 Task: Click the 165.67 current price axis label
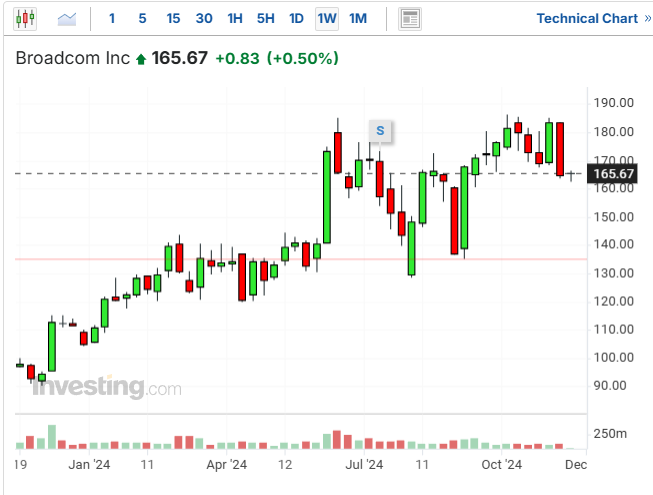pyautogui.click(x=612, y=173)
